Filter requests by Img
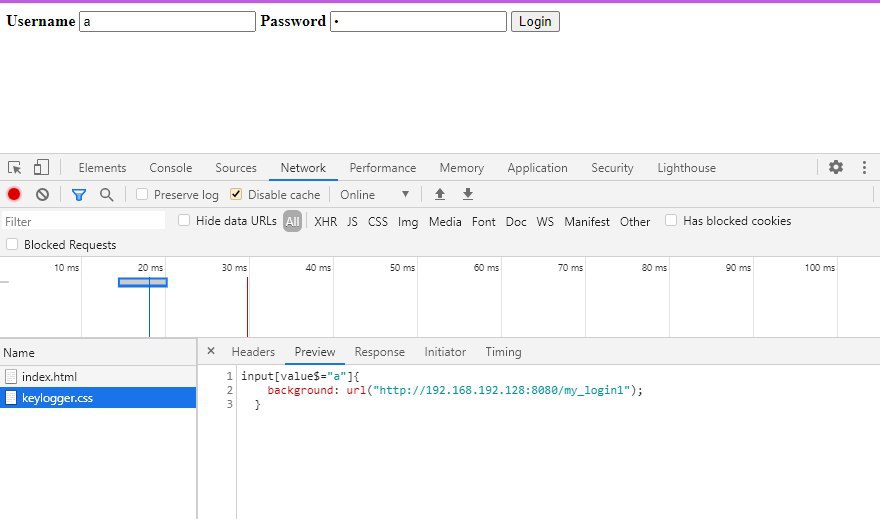 pos(408,222)
